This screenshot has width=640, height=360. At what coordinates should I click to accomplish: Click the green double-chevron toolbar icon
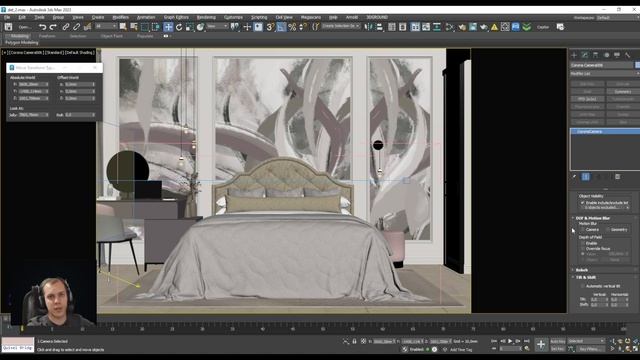click(527, 27)
